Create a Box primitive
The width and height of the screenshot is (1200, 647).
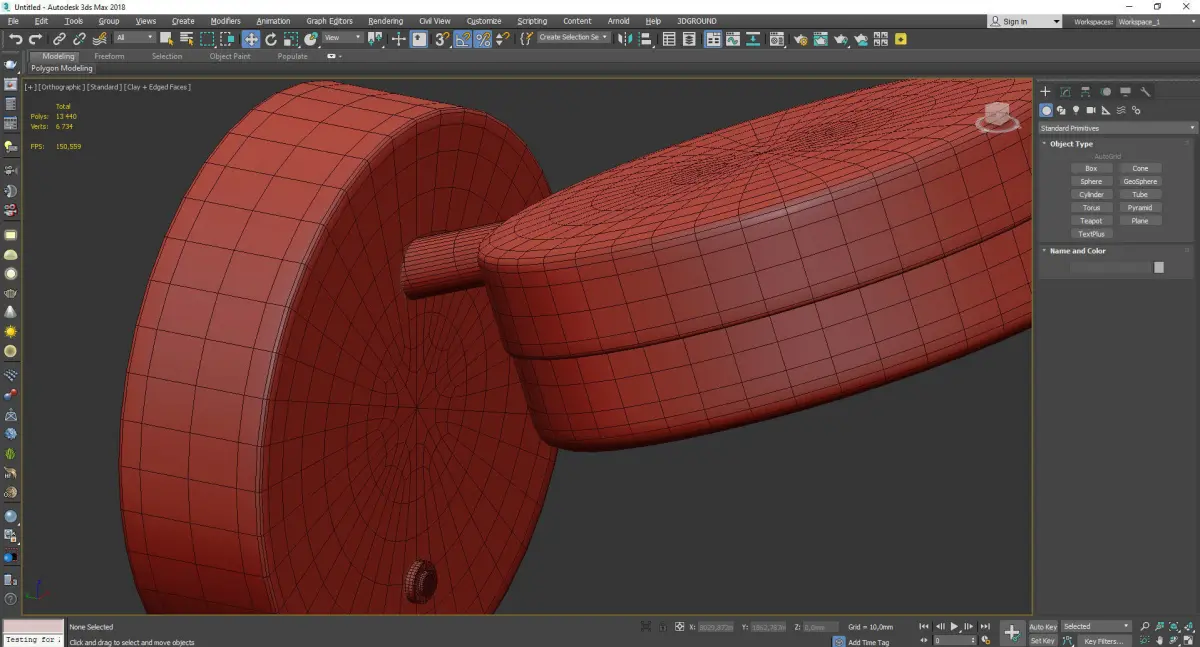pyautogui.click(x=1091, y=168)
